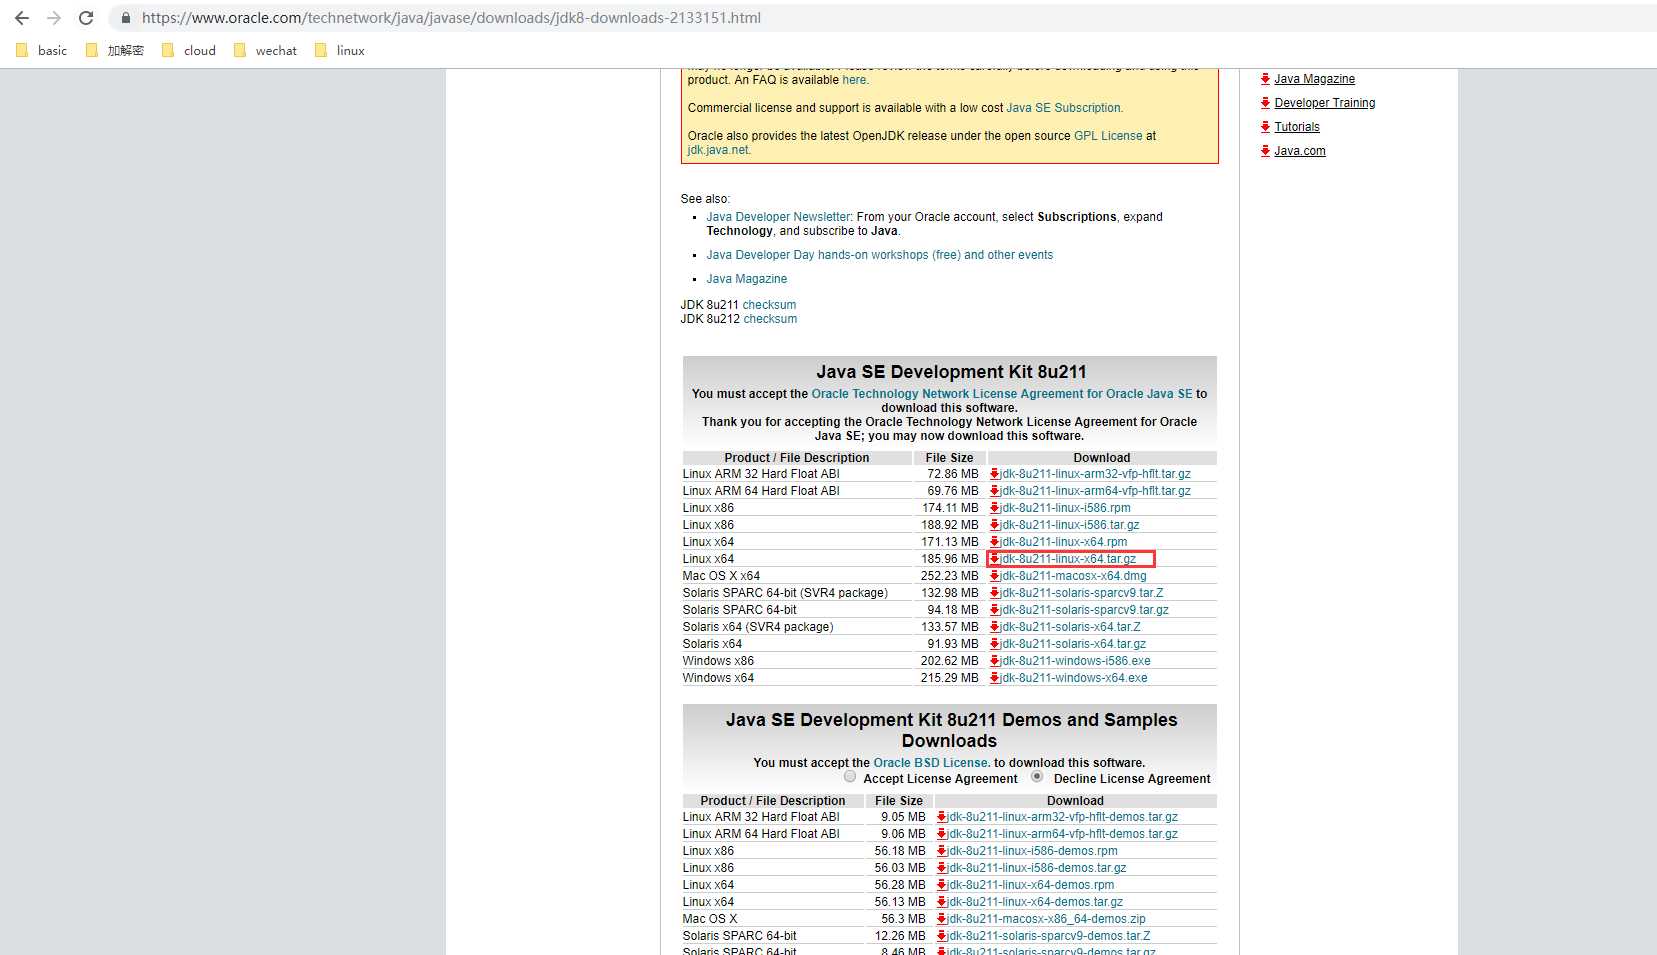Screen dimensions: 1657x955
Task: Select Accept License Agreement radio for Demos
Action: point(850,777)
